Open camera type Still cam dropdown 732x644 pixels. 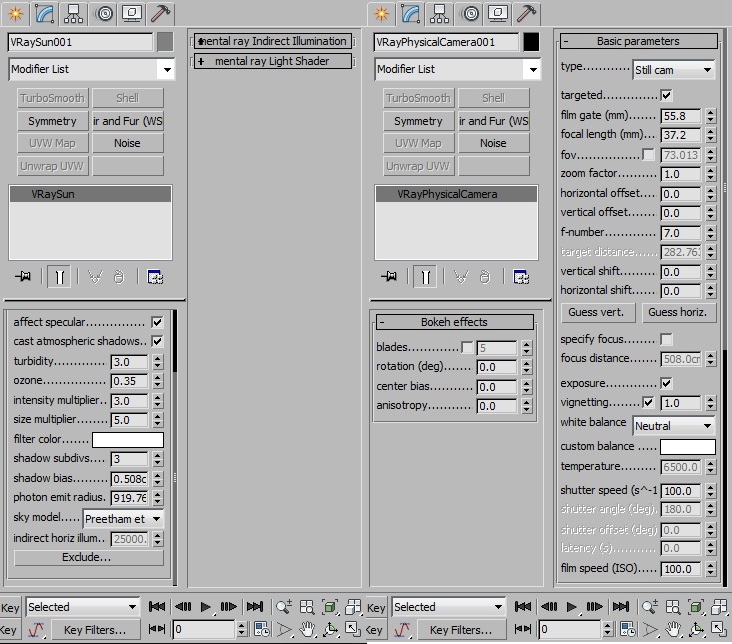[674, 70]
